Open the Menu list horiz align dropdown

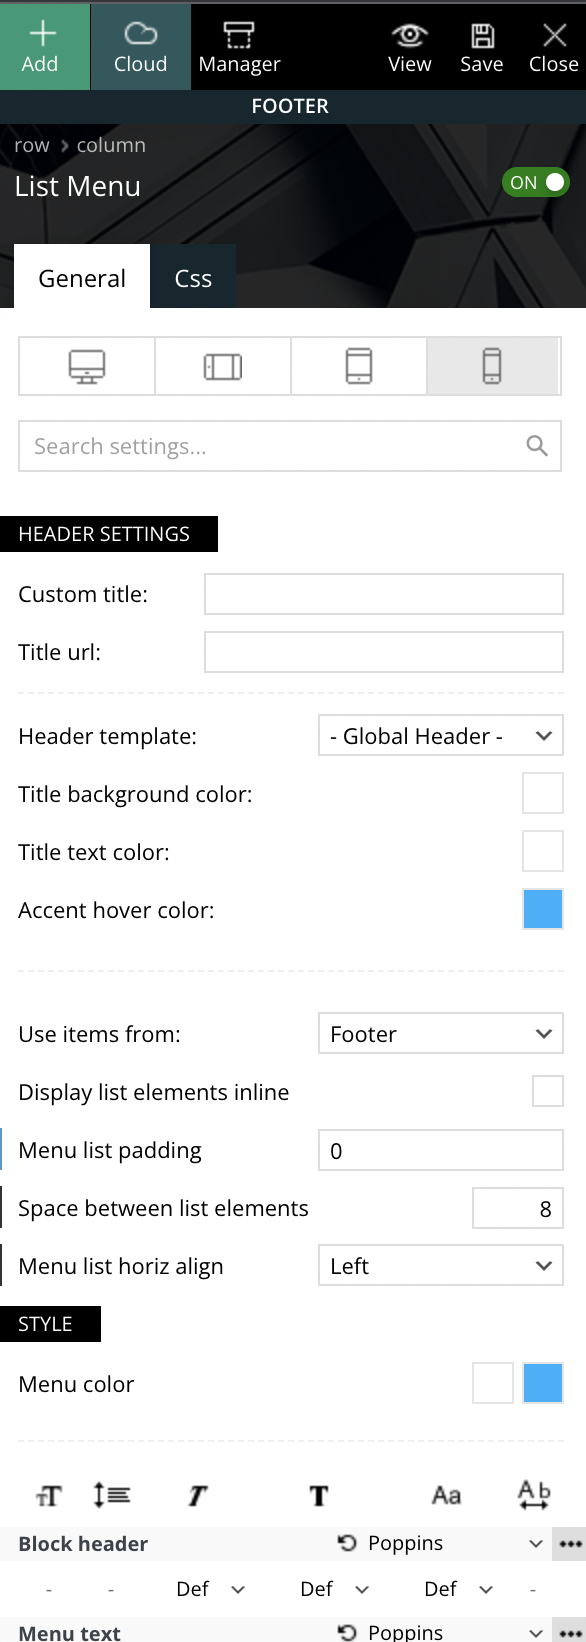click(x=441, y=1265)
